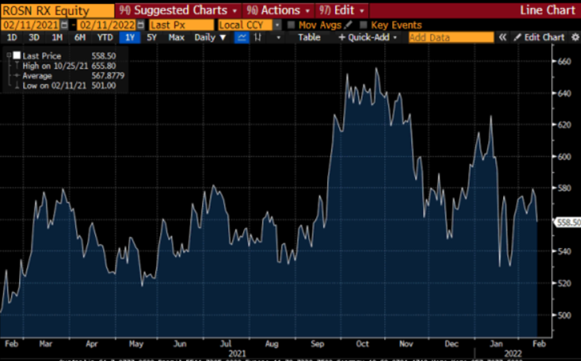Open the Actions dropdown menu
Screen dimensions: 581x361
pyautogui.click(x=279, y=10)
